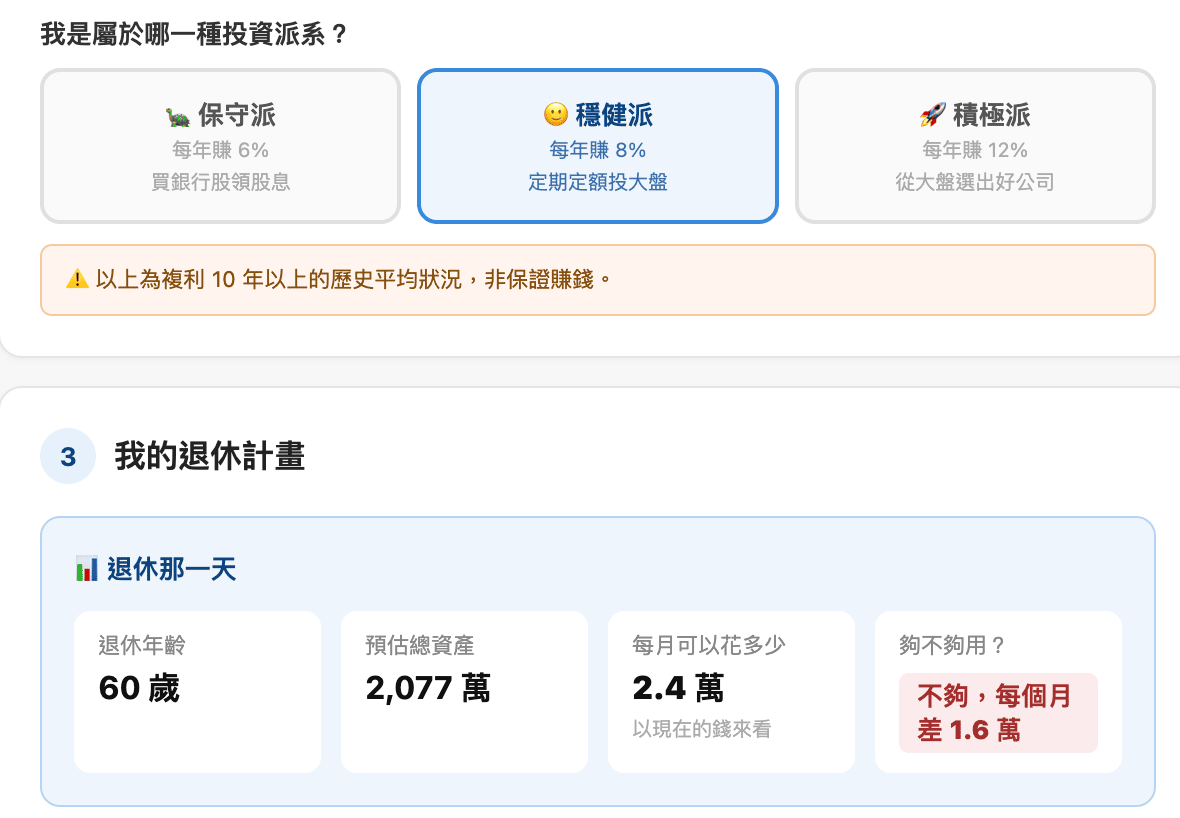1180x818 pixels.
Task: Select the 保守派 investment style card
Action: click(x=220, y=146)
